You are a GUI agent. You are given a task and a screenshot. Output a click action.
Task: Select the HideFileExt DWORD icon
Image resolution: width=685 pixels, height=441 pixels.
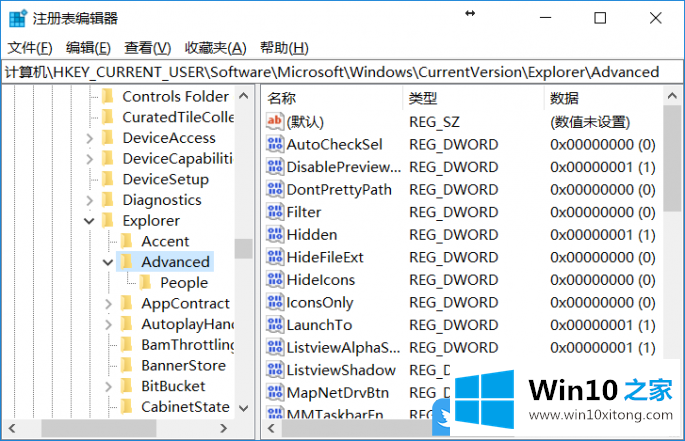(x=274, y=257)
